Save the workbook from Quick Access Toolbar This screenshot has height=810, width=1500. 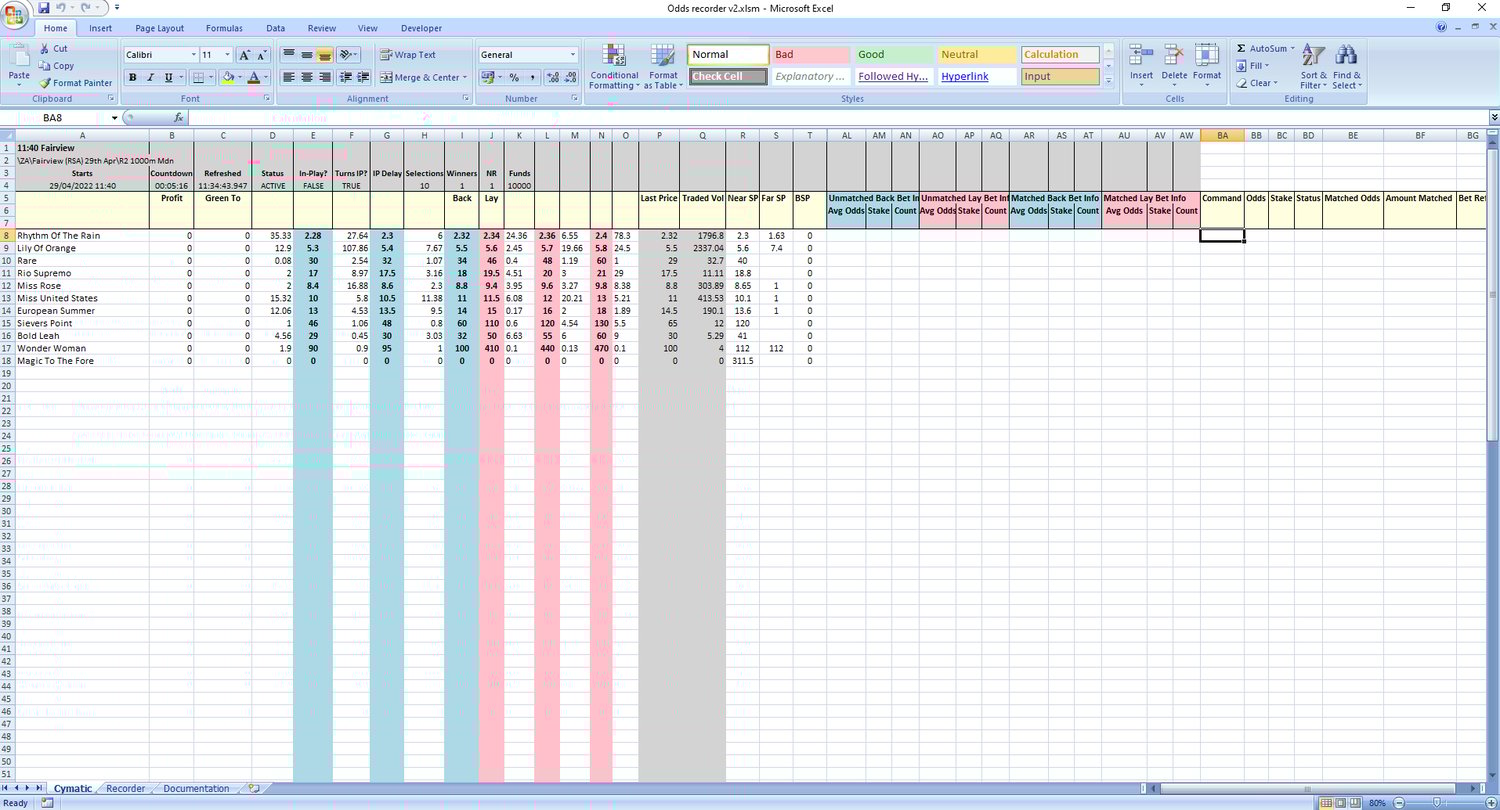tap(44, 8)
